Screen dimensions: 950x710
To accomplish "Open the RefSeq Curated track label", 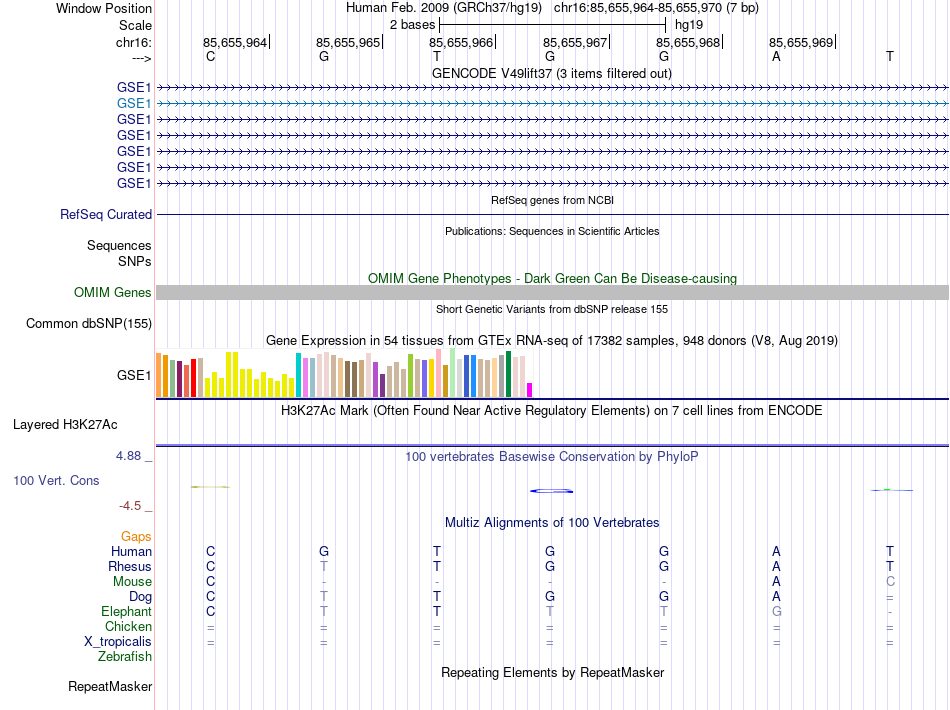I will pos(106,214).
